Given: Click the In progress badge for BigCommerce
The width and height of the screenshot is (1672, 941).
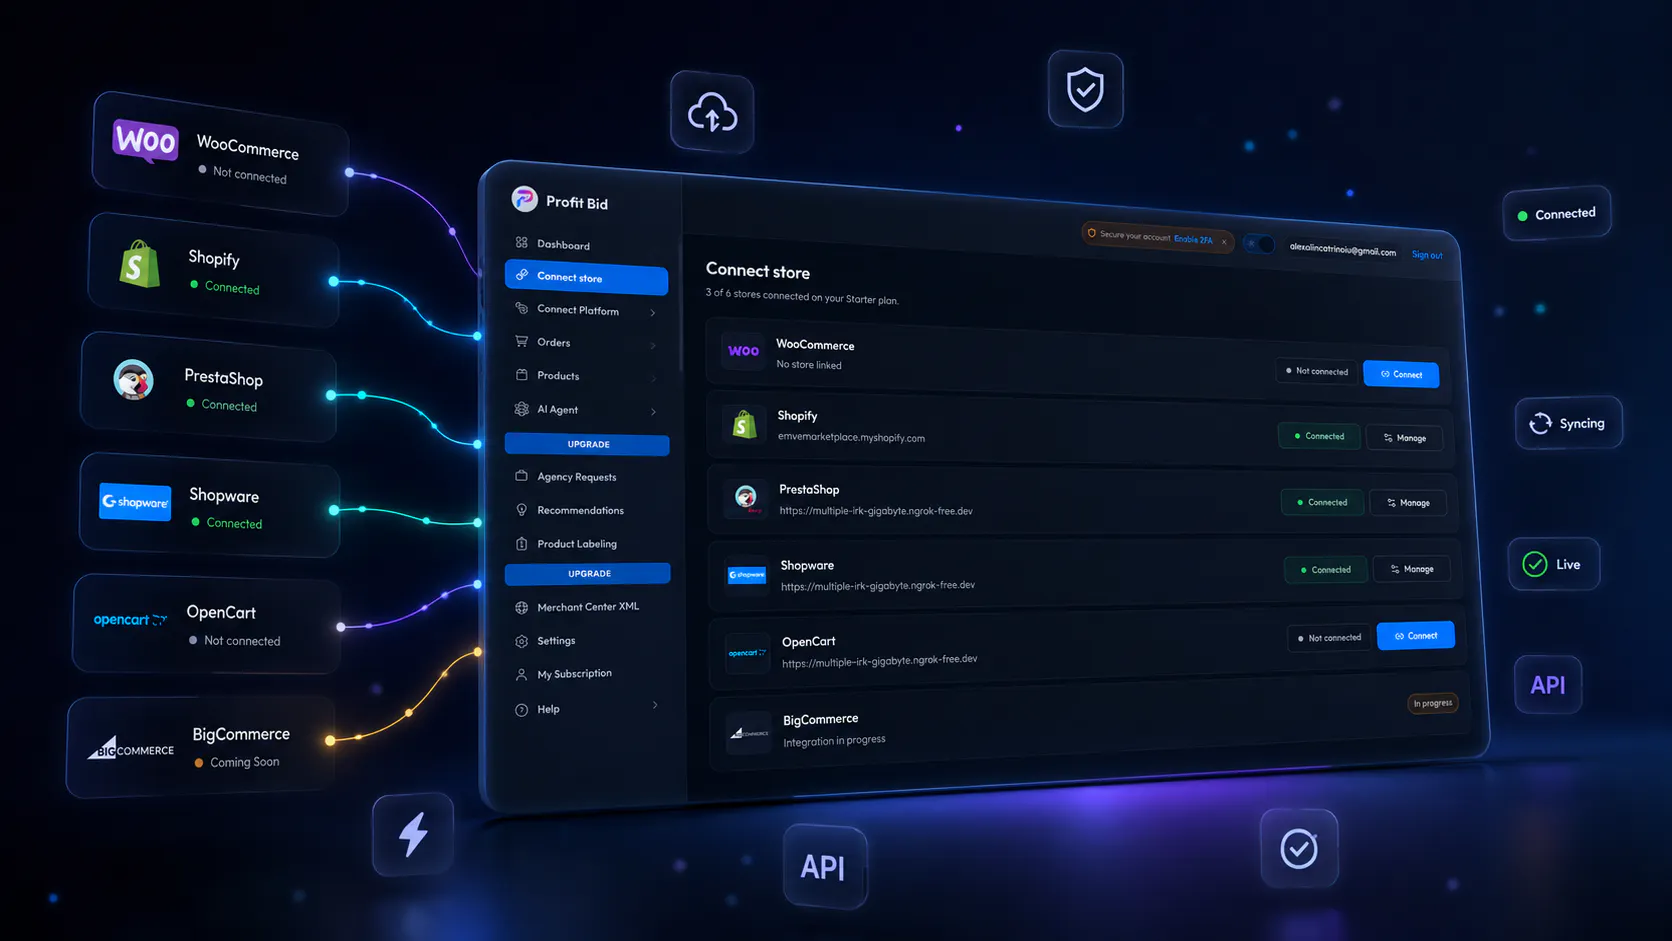Looking at the screenshot, I should [x=1433, y=703].
